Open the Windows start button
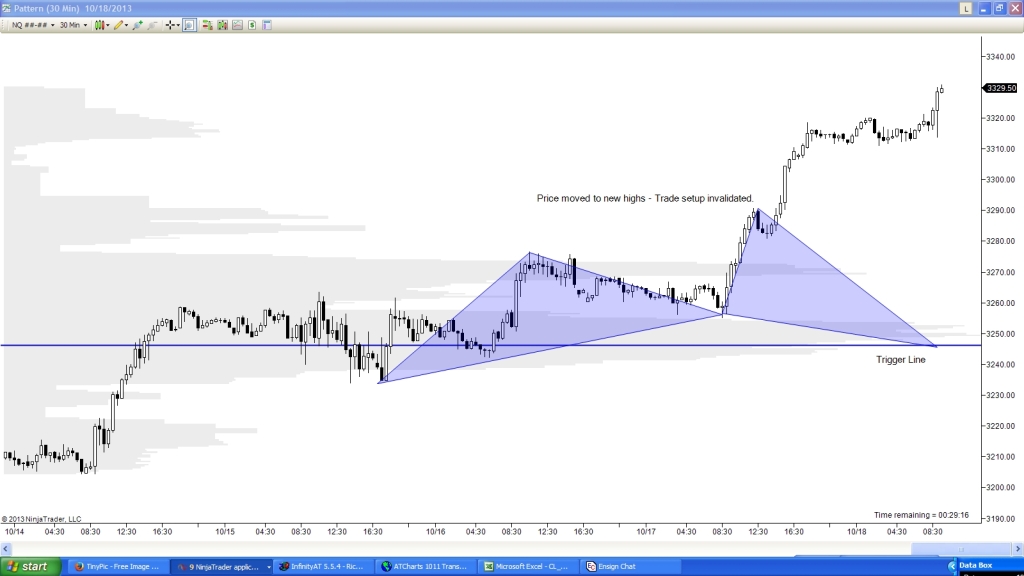 (x=31, y=566)
